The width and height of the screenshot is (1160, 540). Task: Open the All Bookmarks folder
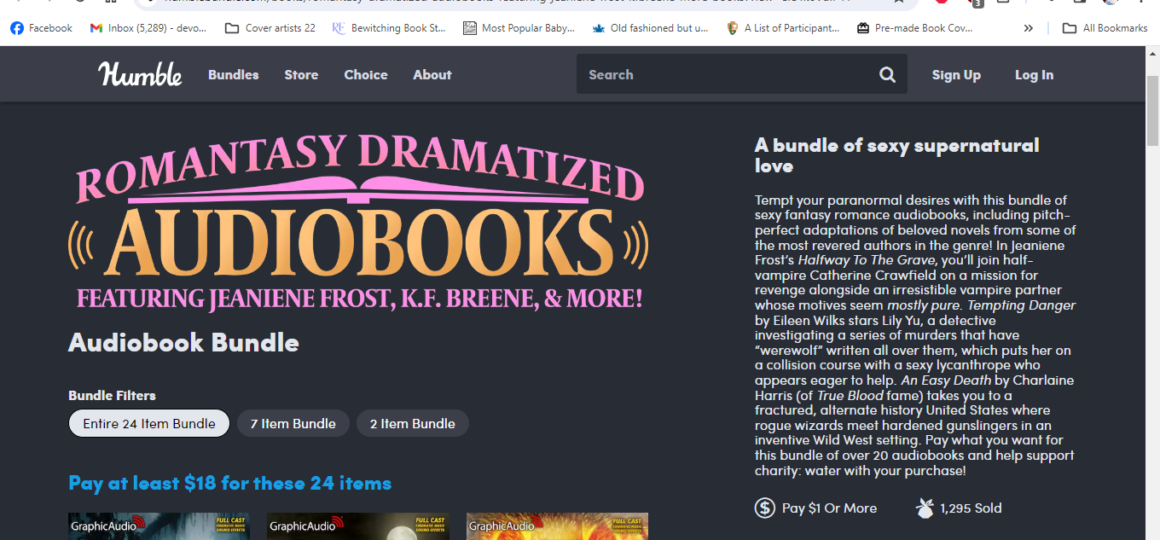pyautogui.click(x=1105, y=28)
